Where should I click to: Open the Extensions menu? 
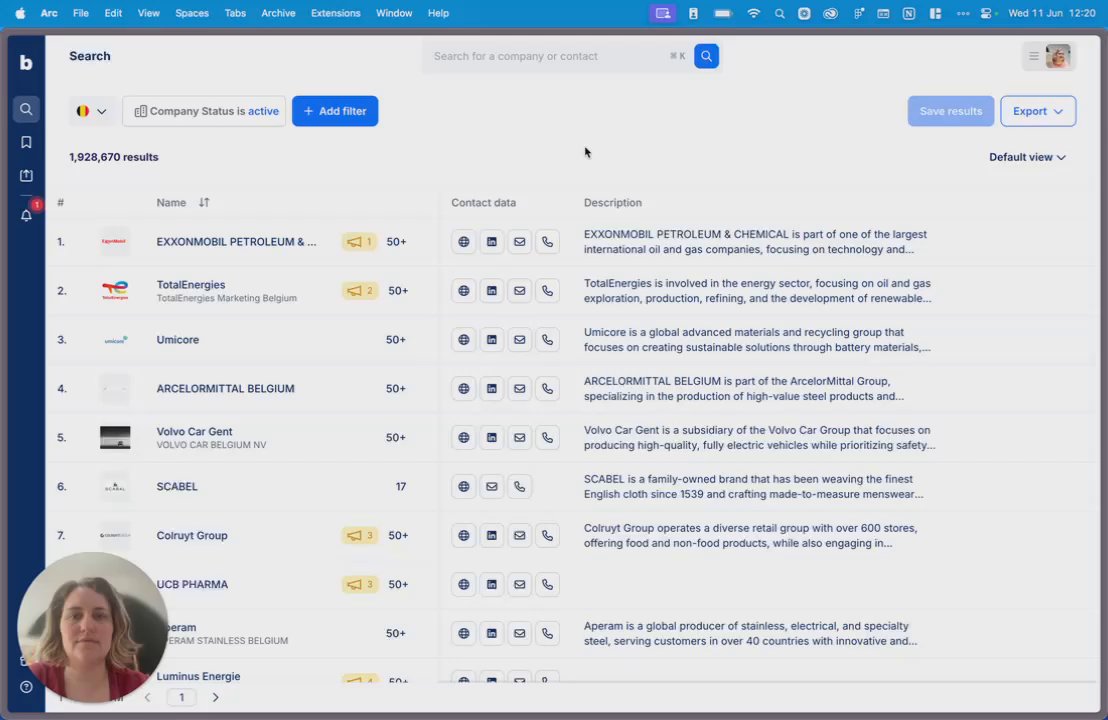click(335, 13)
